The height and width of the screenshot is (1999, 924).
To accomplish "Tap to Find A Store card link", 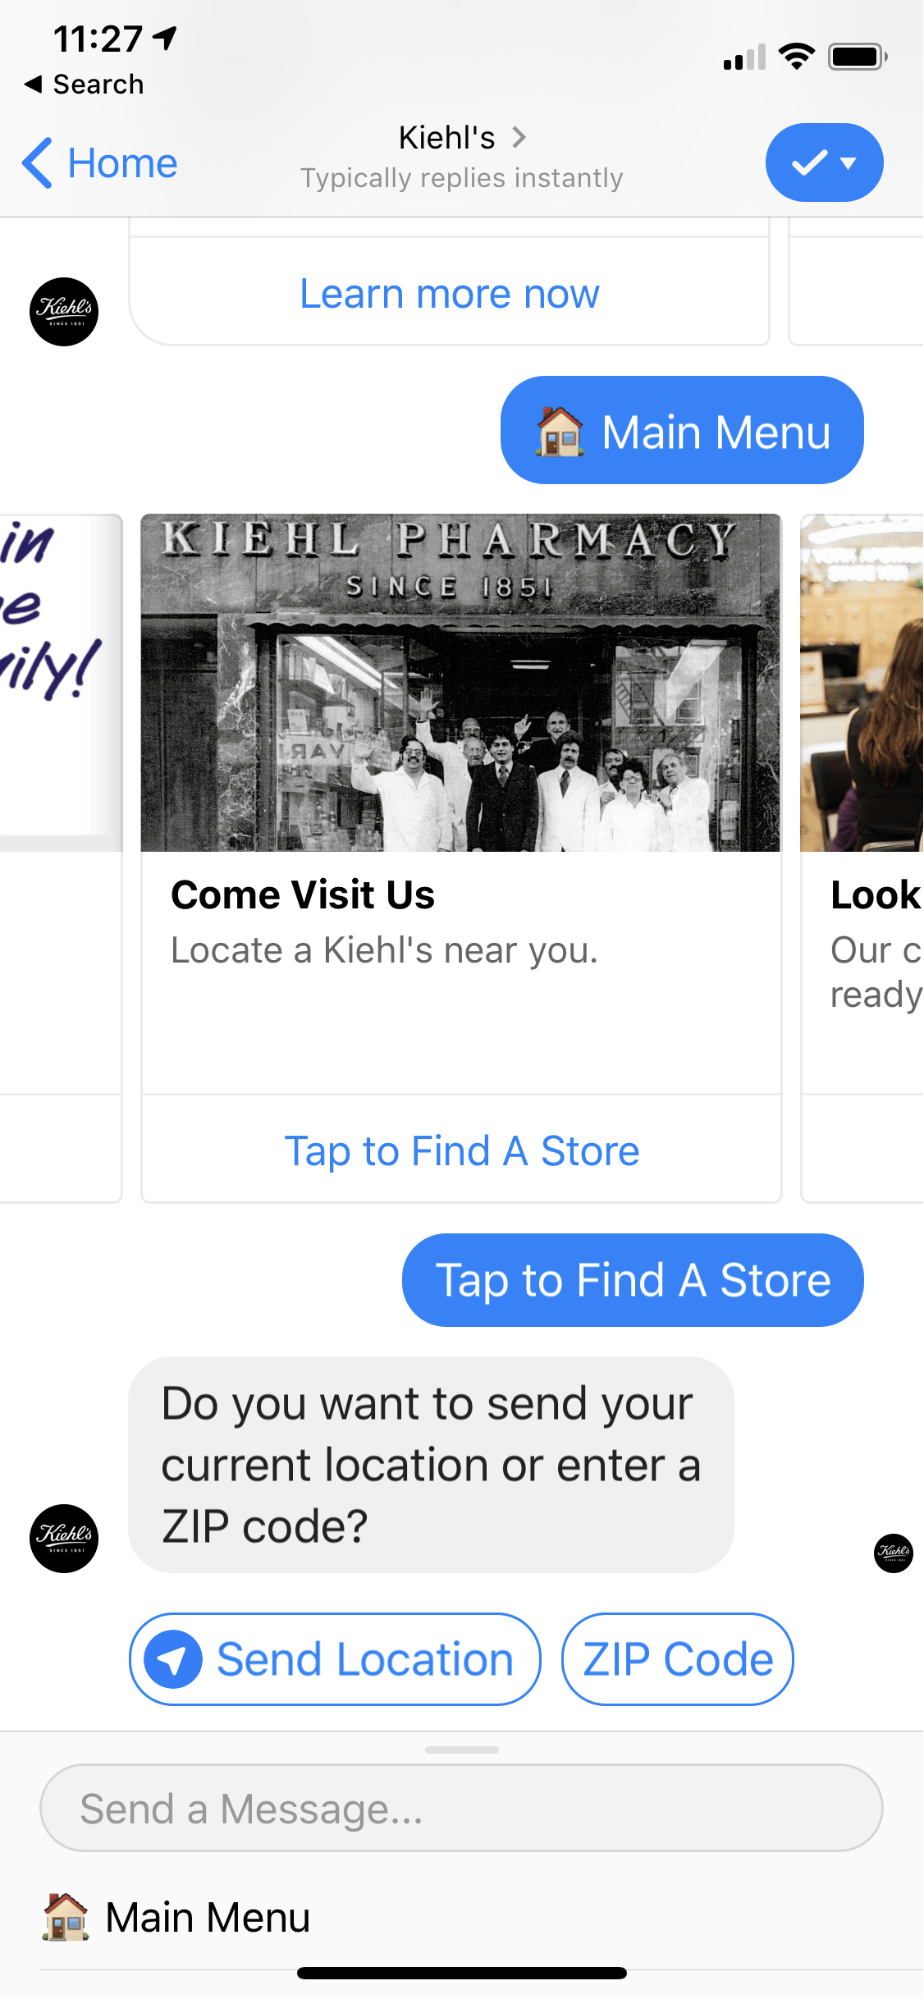I will point(461,1150).
